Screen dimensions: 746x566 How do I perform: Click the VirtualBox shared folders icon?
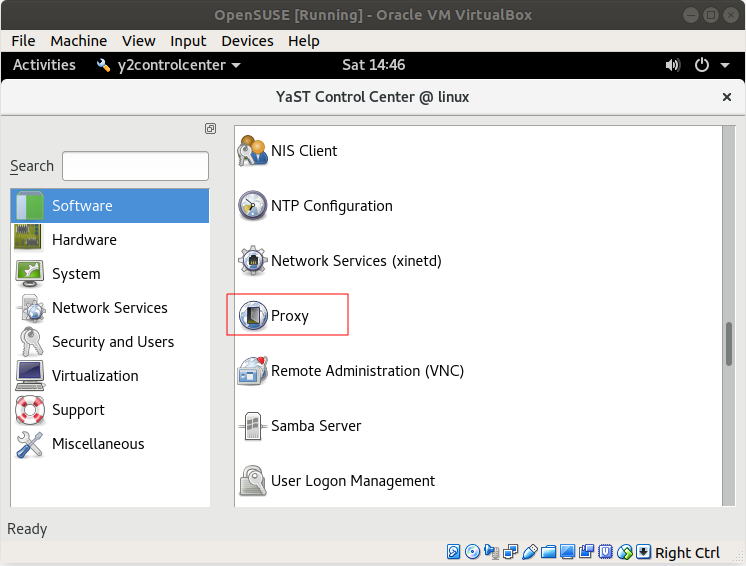click(x=548, y=552)
